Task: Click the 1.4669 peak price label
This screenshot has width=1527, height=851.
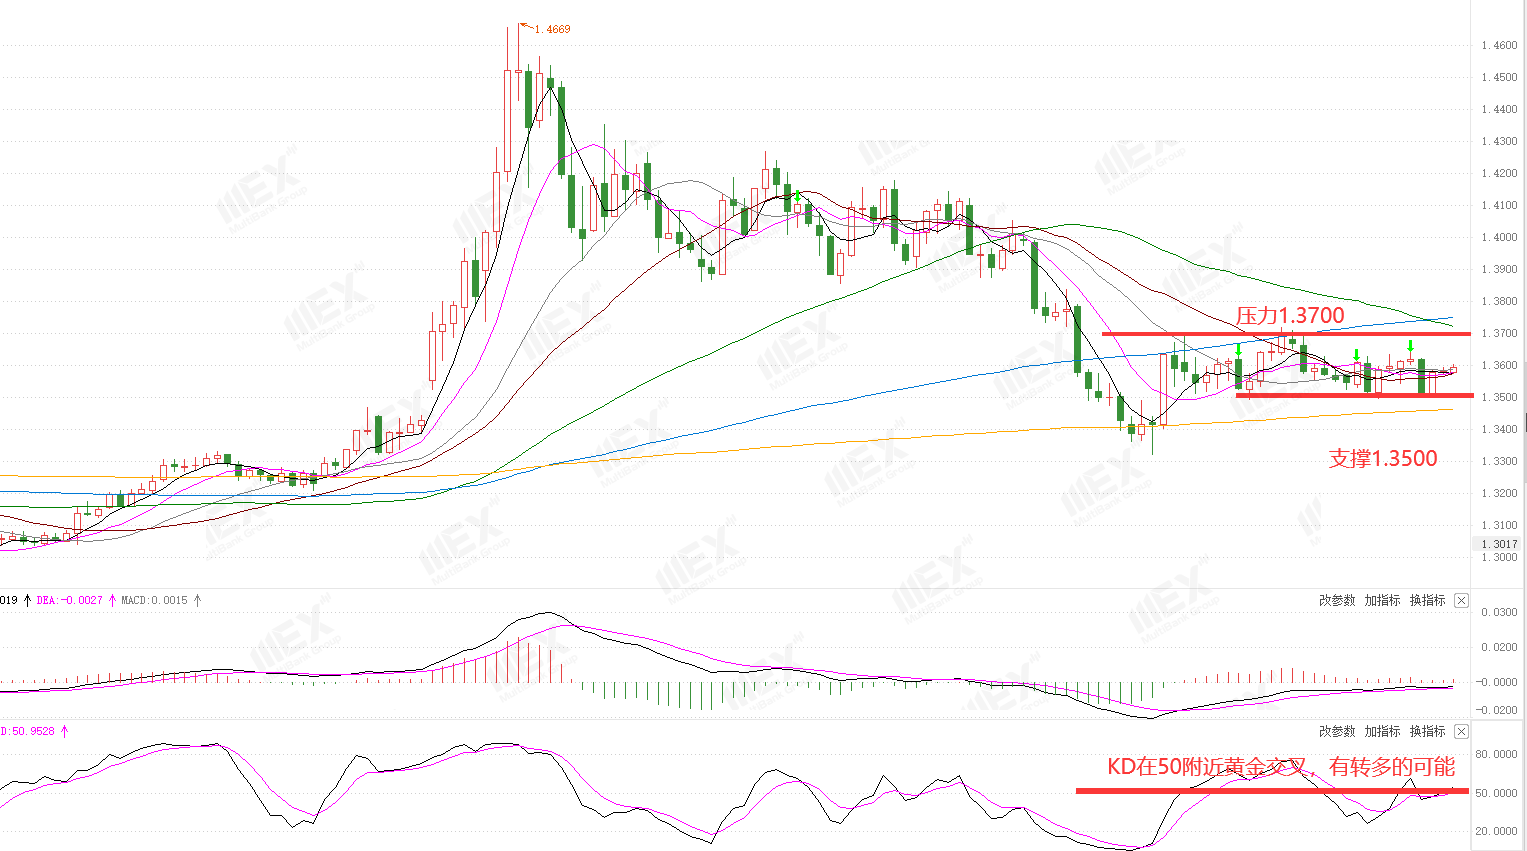Action: coord(552,30)
